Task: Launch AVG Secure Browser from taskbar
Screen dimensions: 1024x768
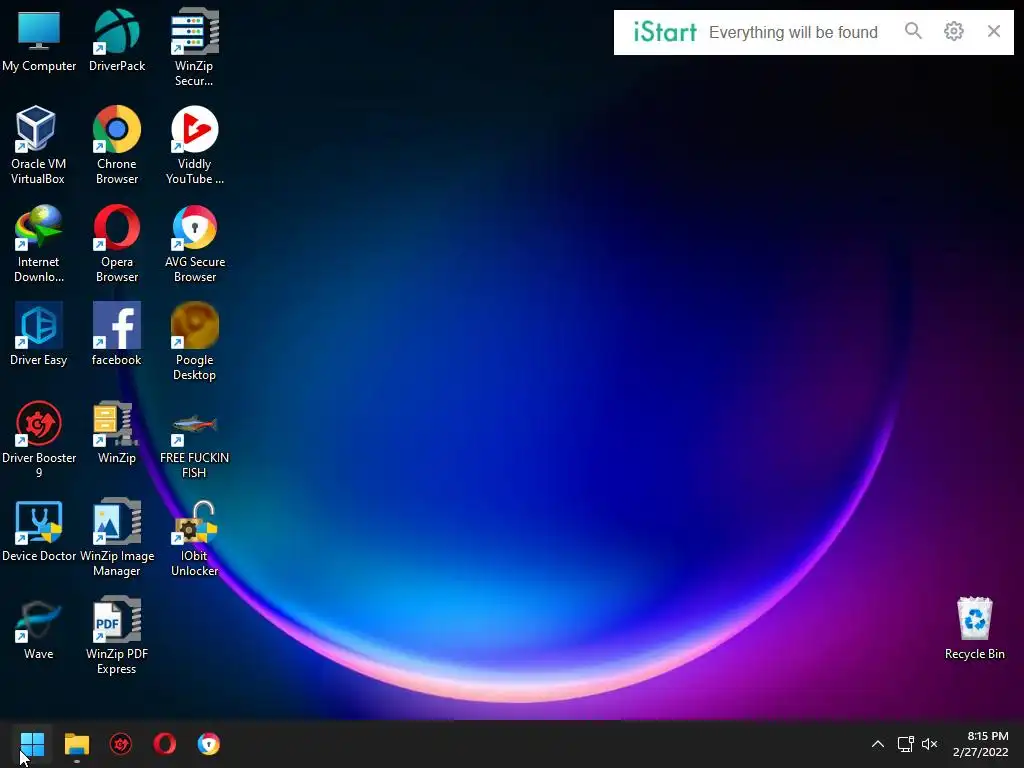Action: point(209,744)
